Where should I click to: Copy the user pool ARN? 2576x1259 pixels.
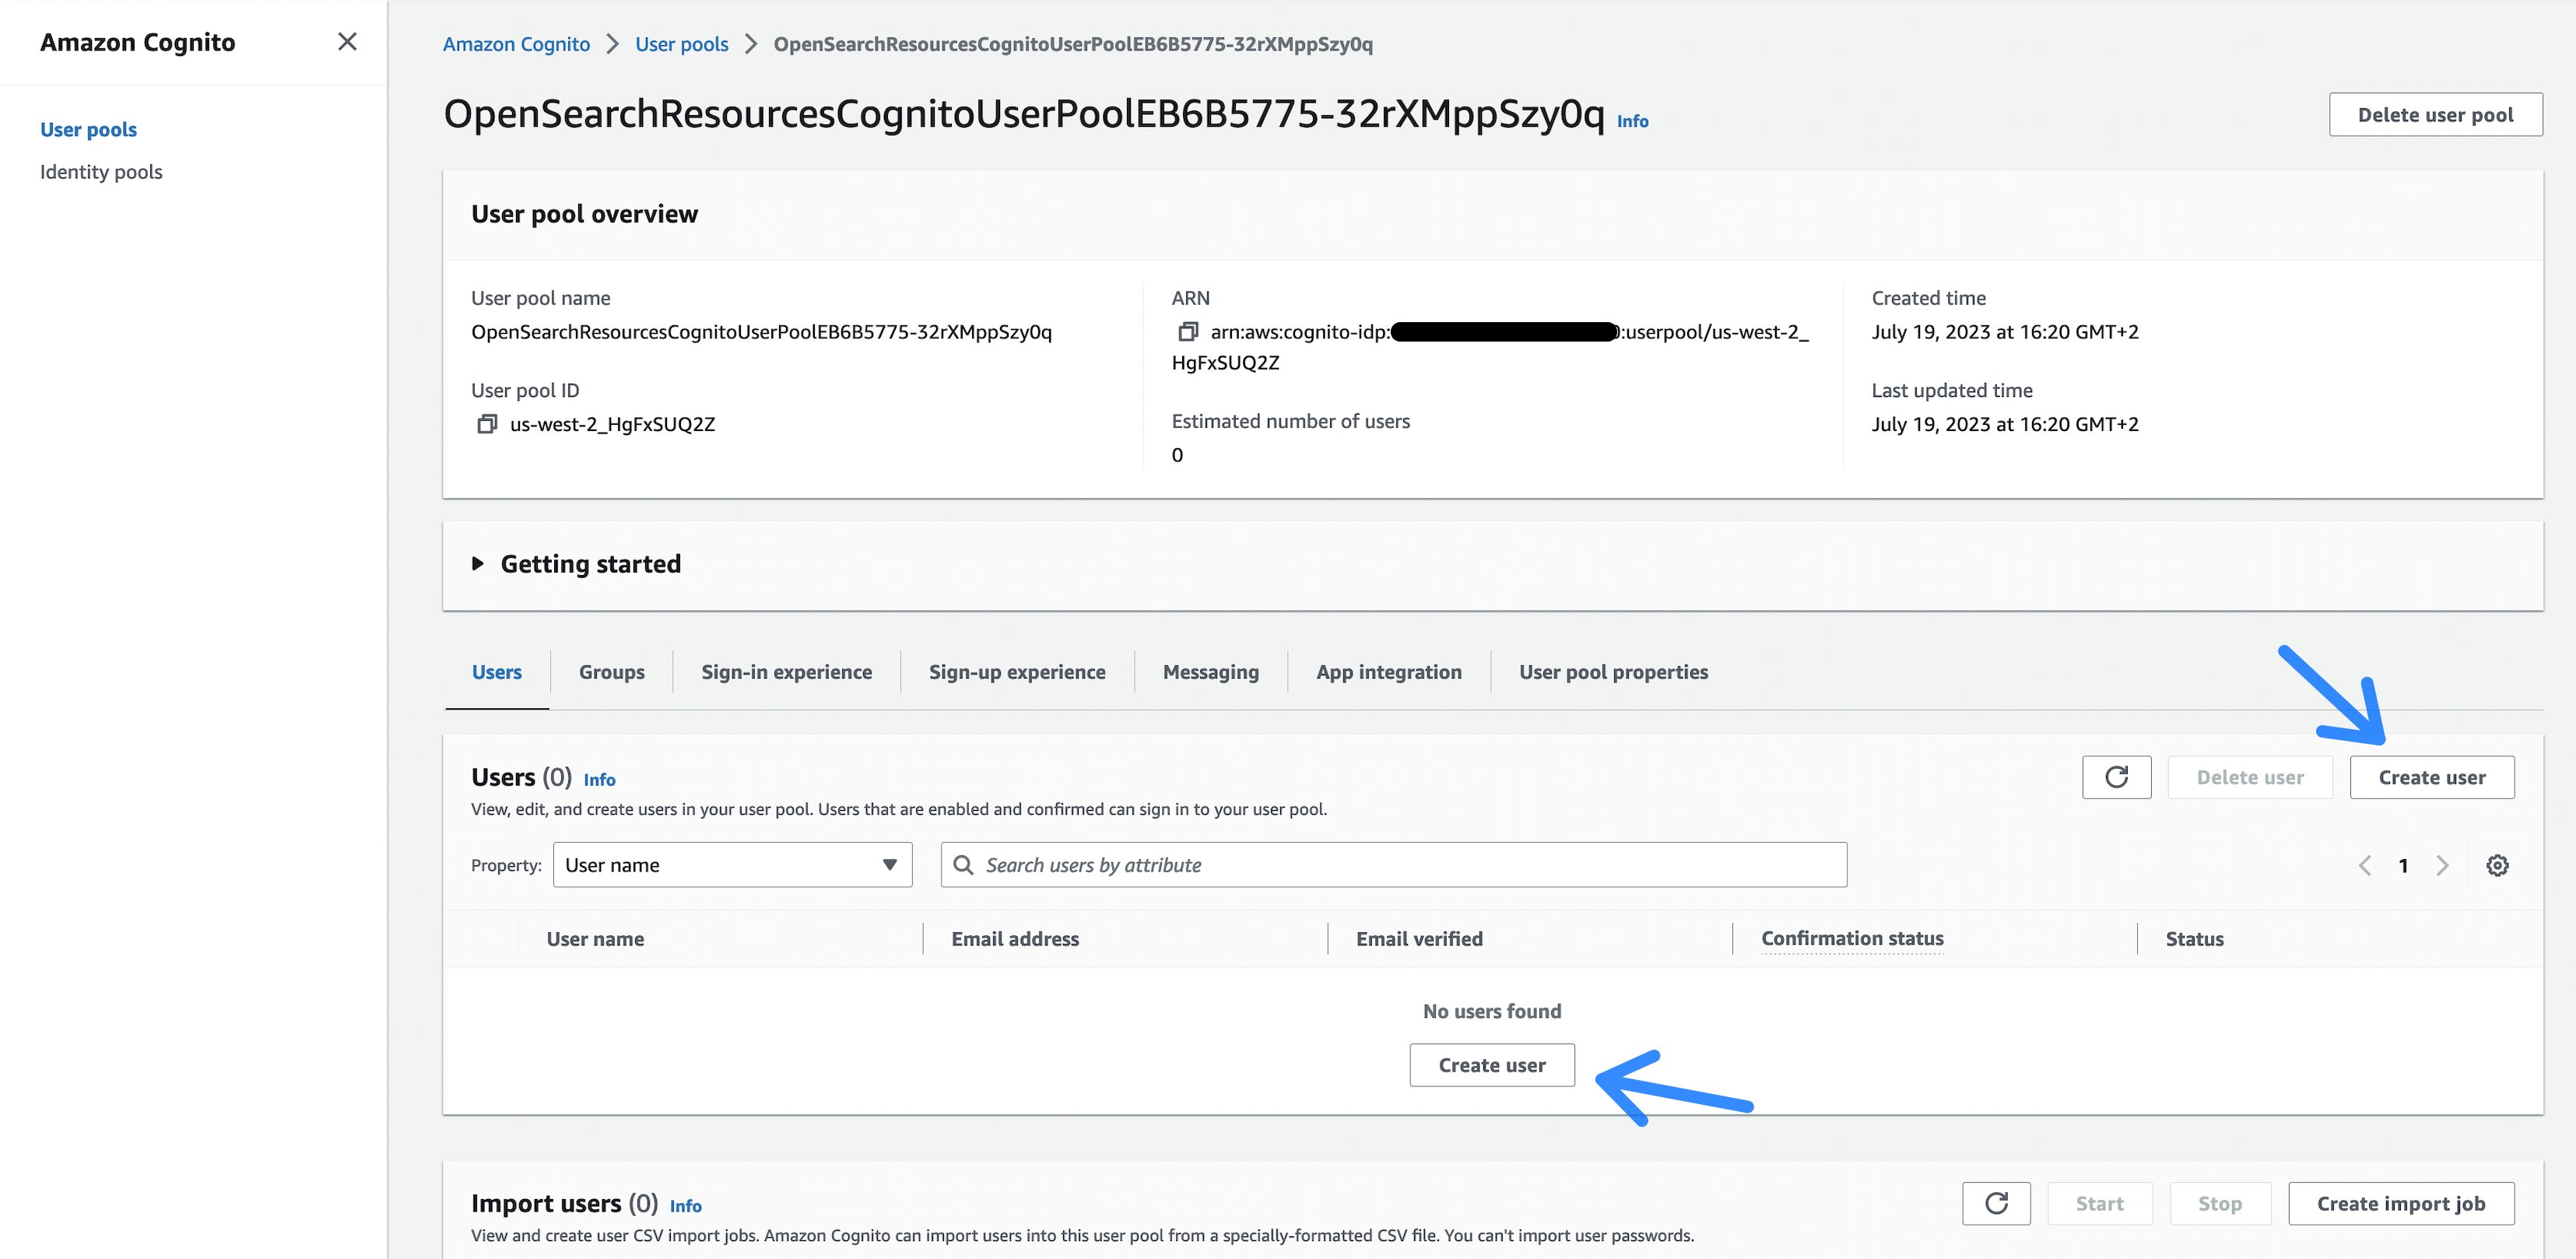(1188, 331)
